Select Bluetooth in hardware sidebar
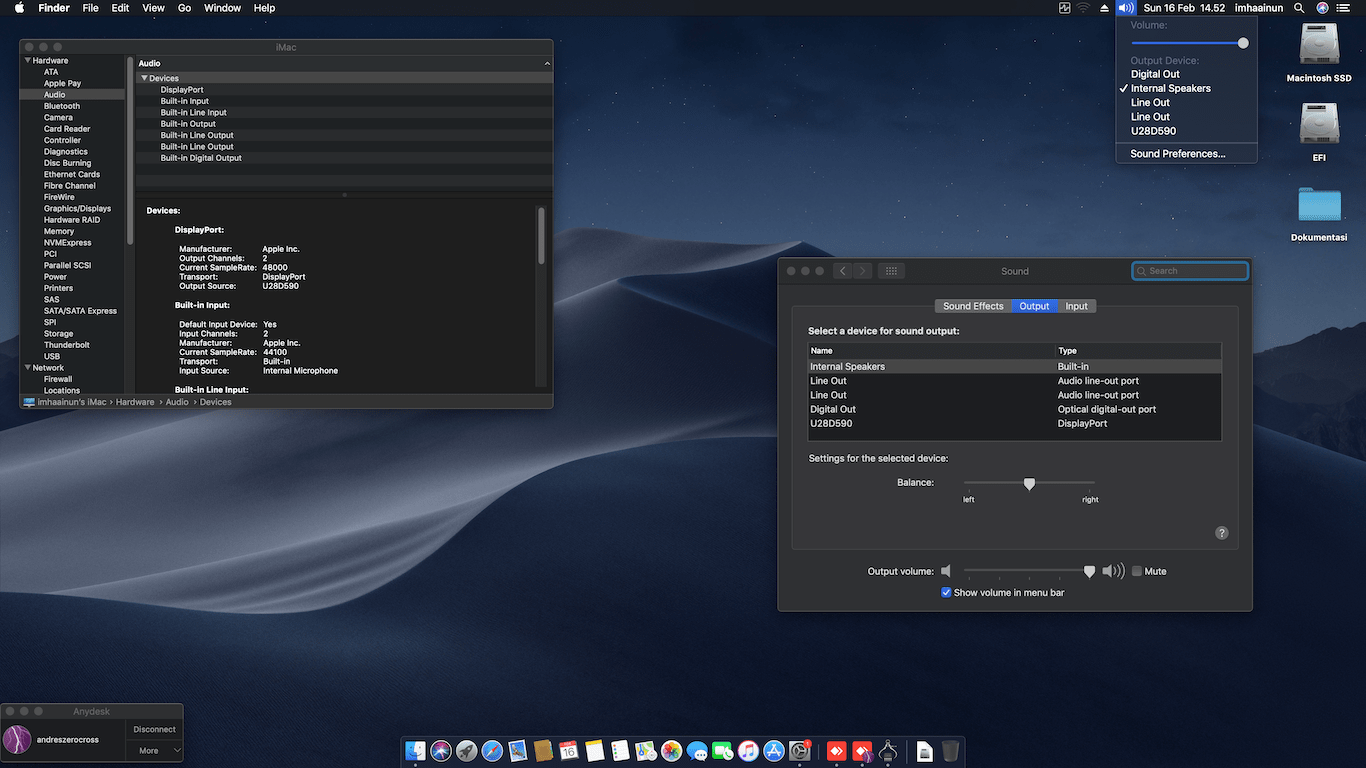The height and width of the screenshot is (768, 1366). (62, 106)
